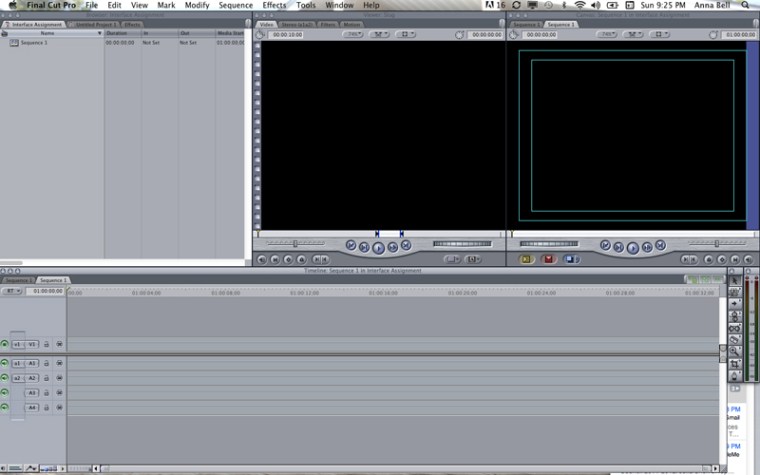Click the Sequence 1 icon in Browser
The image size is (760, 475).
(14, 43)
